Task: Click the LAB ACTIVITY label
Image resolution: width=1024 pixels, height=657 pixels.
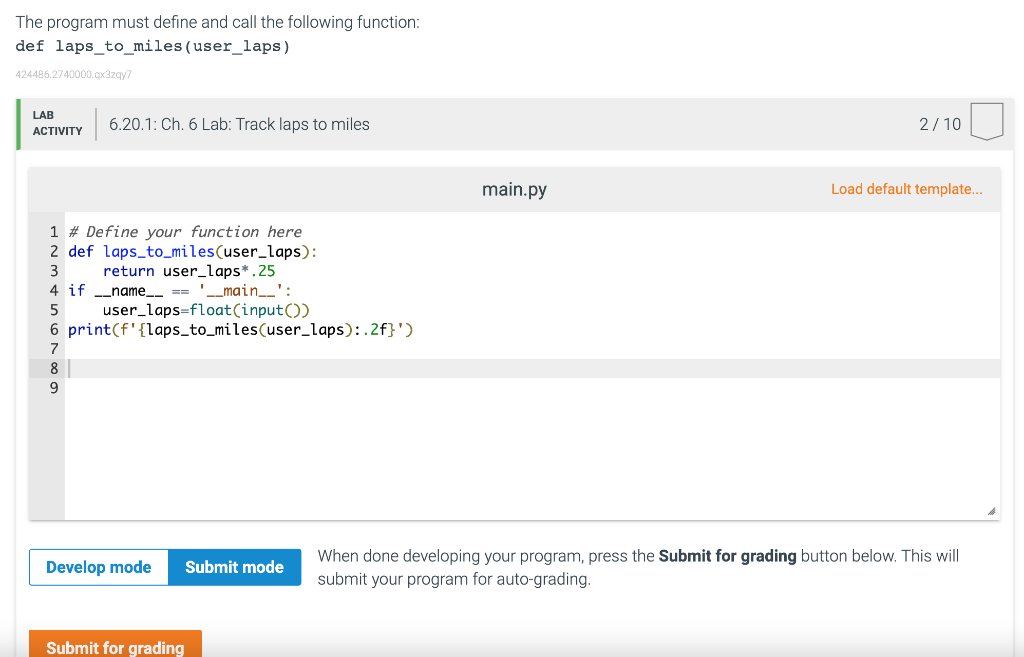Action: 57,123
